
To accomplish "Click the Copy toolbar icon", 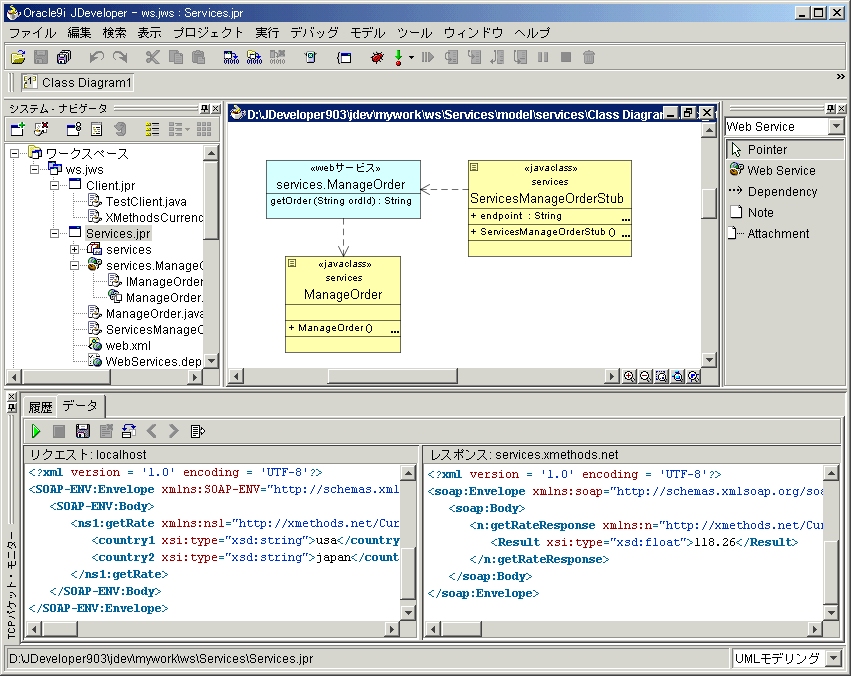I will (176, 57).
